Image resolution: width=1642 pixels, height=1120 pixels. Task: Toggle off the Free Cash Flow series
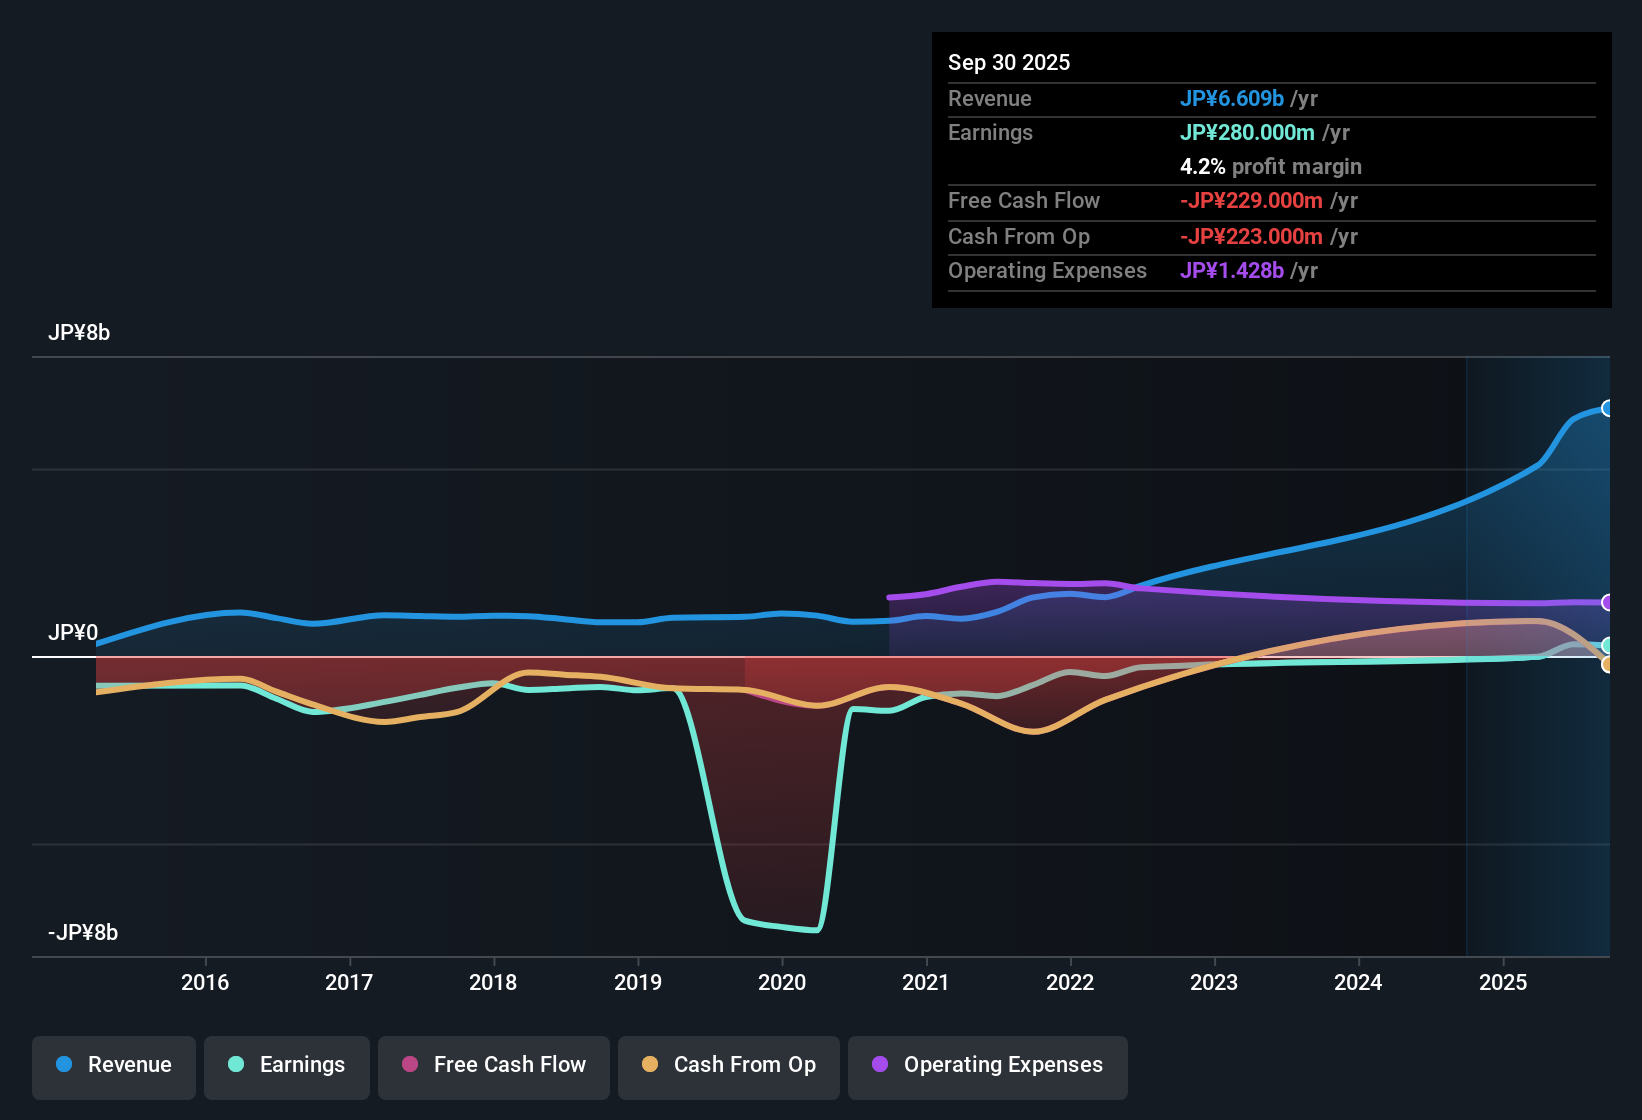pos(493,1065)
